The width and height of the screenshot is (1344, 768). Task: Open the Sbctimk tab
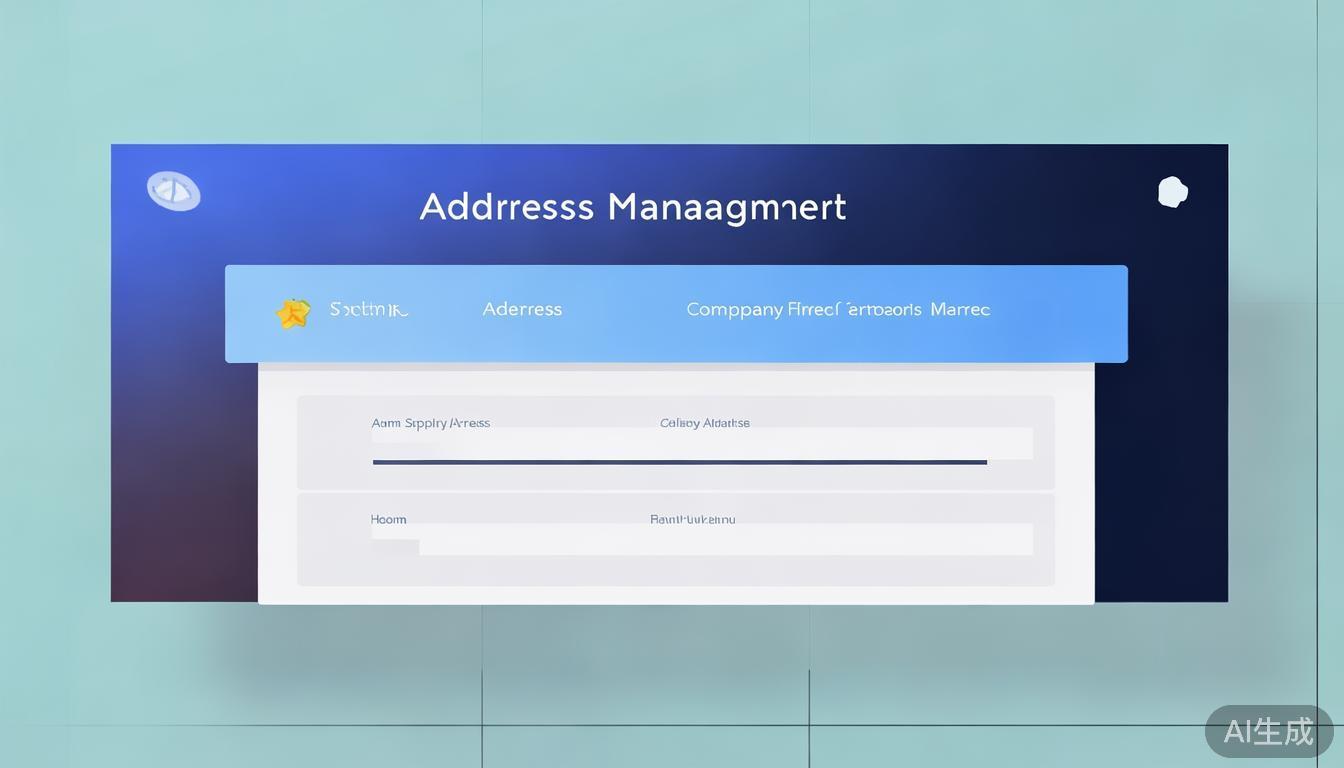point(369,310)
